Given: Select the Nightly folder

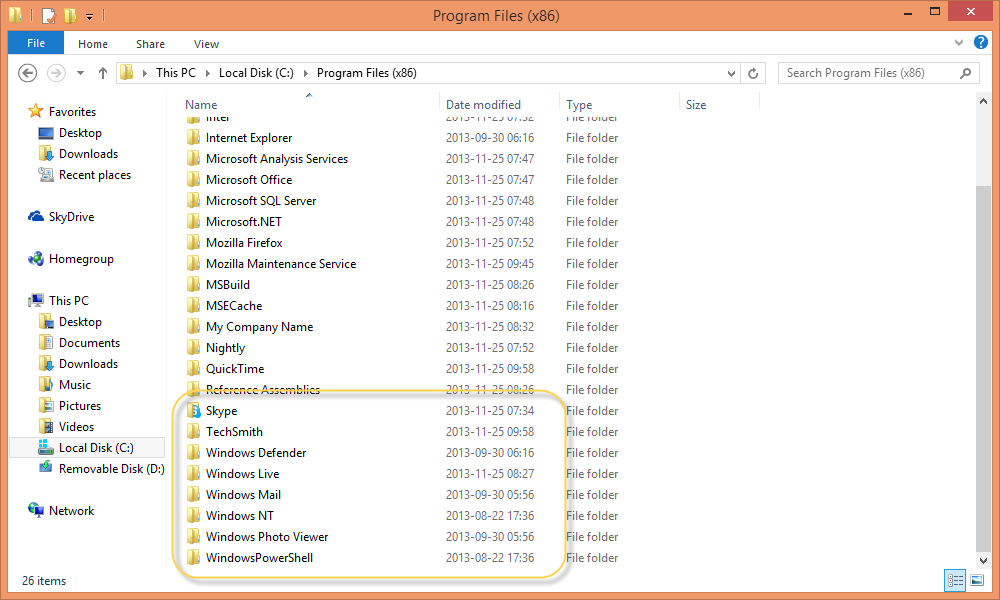Looking at the screenshot, I should 225,348.
